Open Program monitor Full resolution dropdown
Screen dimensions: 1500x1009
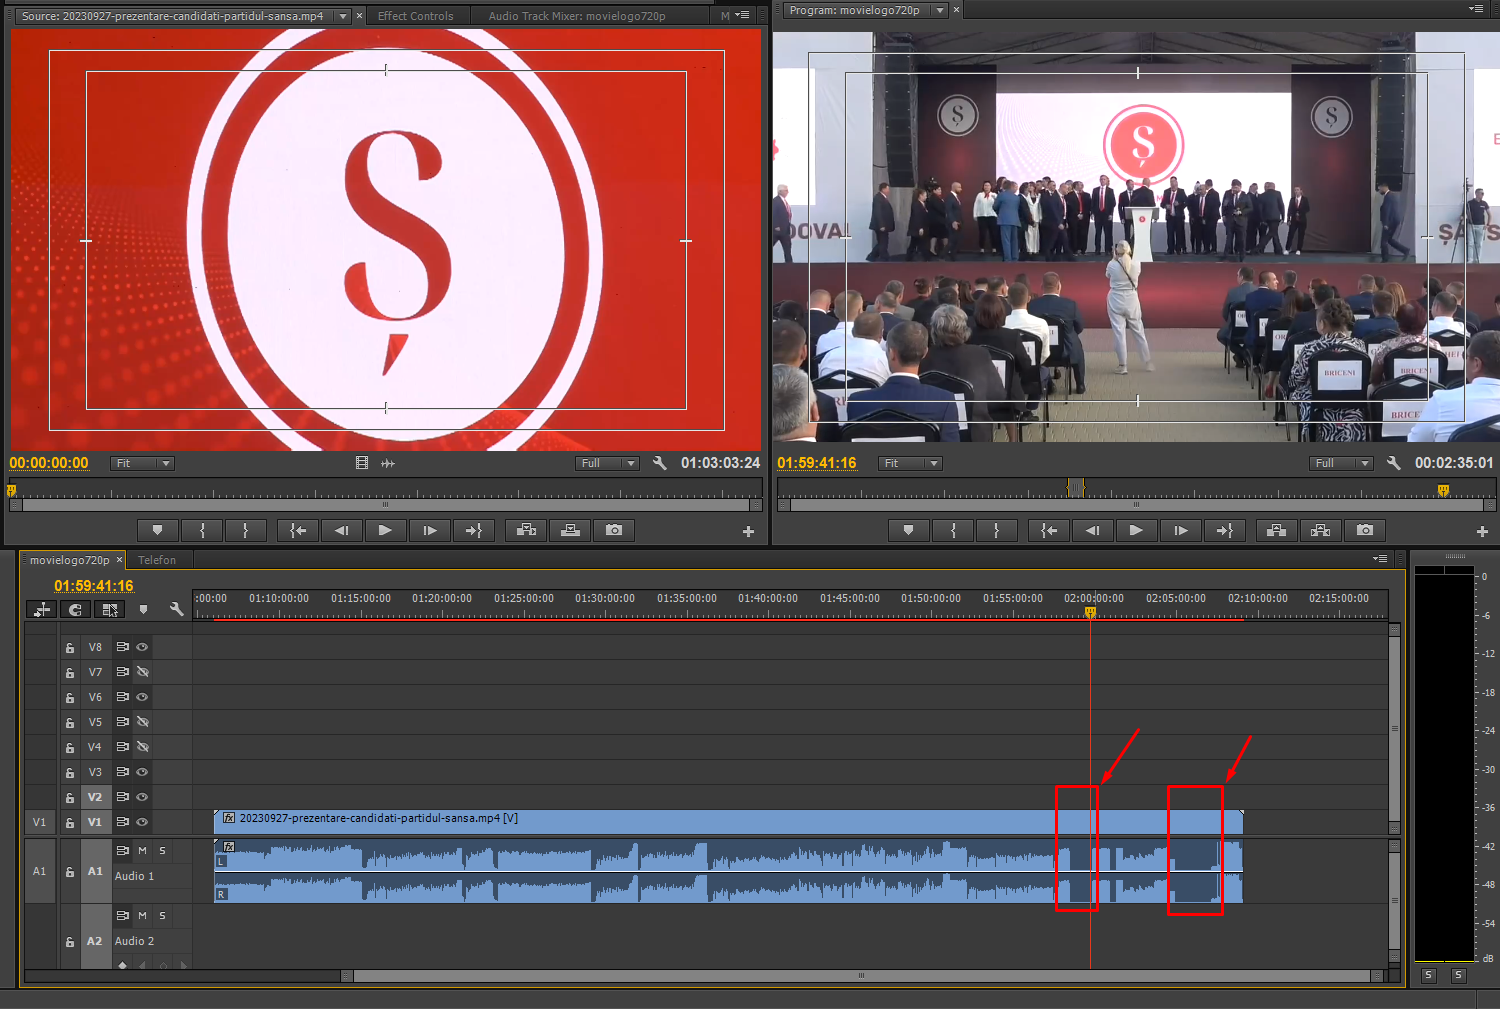pos(1341,463)
